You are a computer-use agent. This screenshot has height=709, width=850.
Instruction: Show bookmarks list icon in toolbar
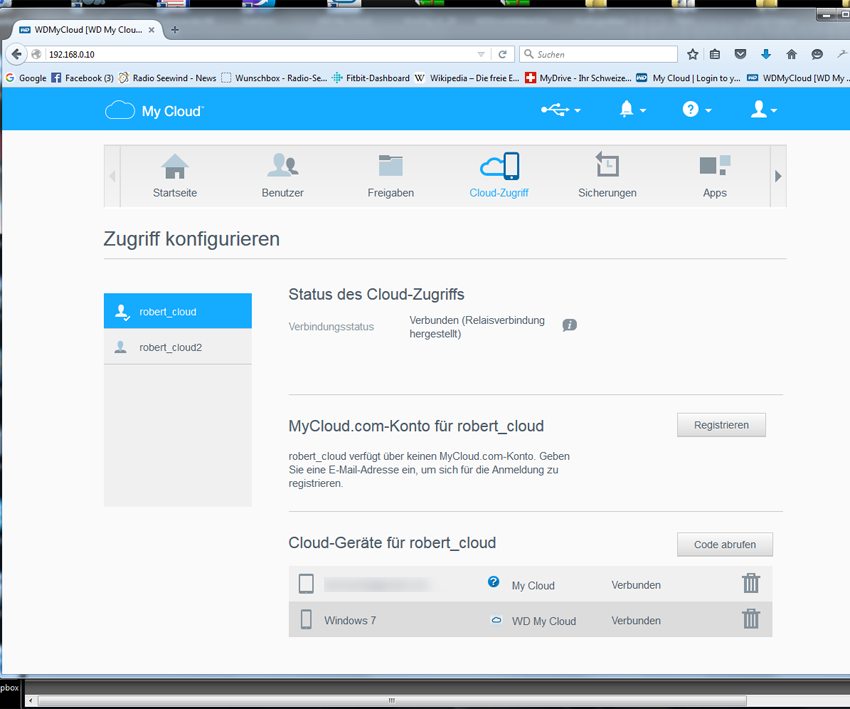pyautogui.click(x=715, y=54)
